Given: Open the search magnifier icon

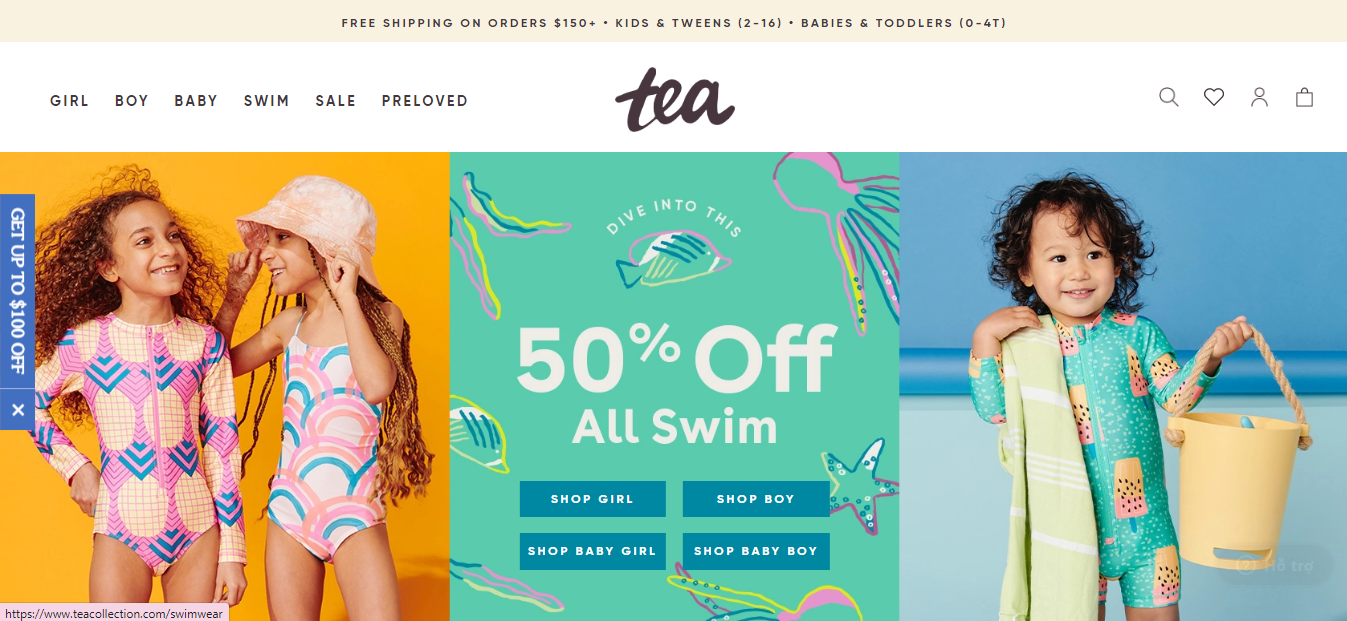Looking at the screenshot, I should [x=1168, y=97].
